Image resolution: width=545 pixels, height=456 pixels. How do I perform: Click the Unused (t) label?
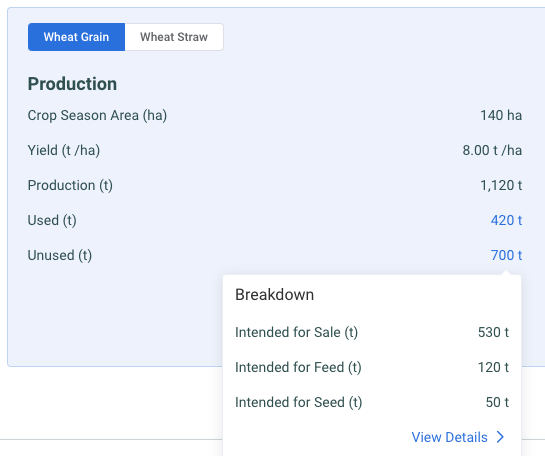pyautogui.click(x=60, y=255)
